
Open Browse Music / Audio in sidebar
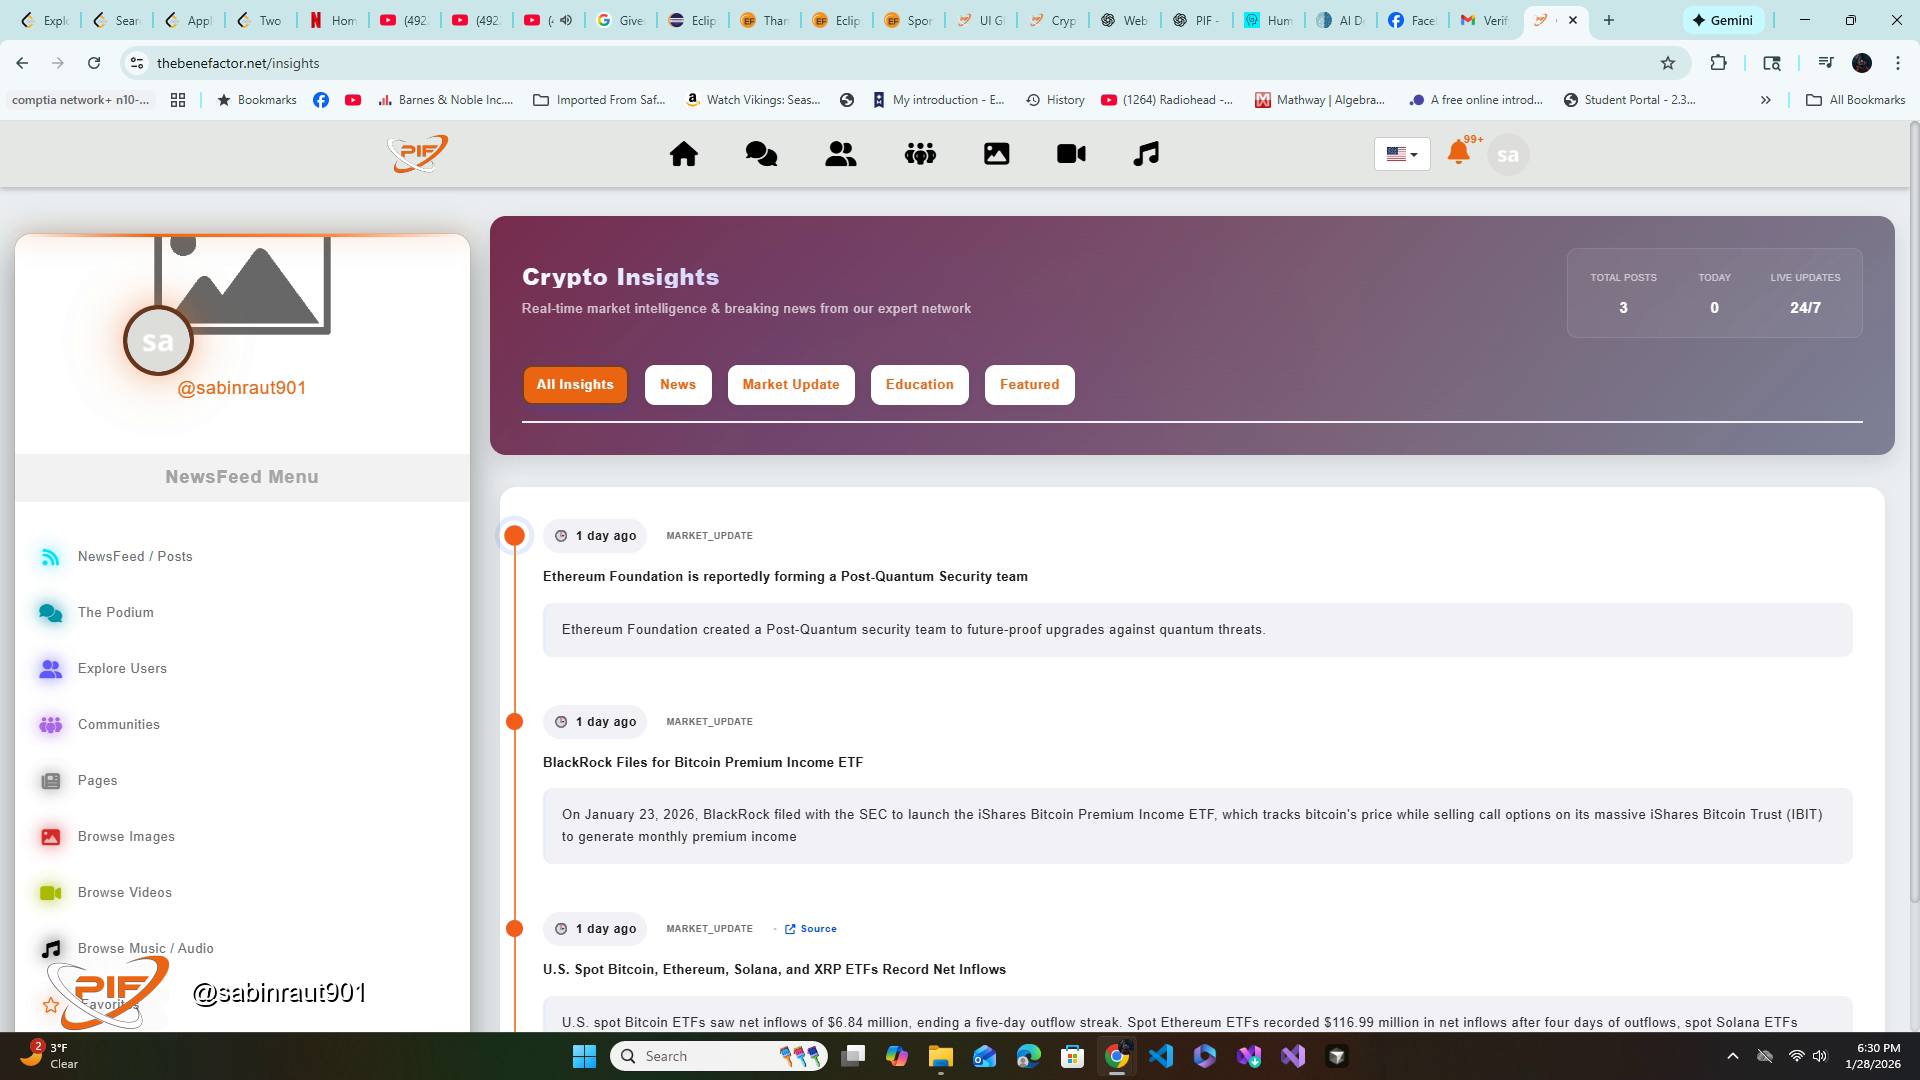[x=146, y=949]
